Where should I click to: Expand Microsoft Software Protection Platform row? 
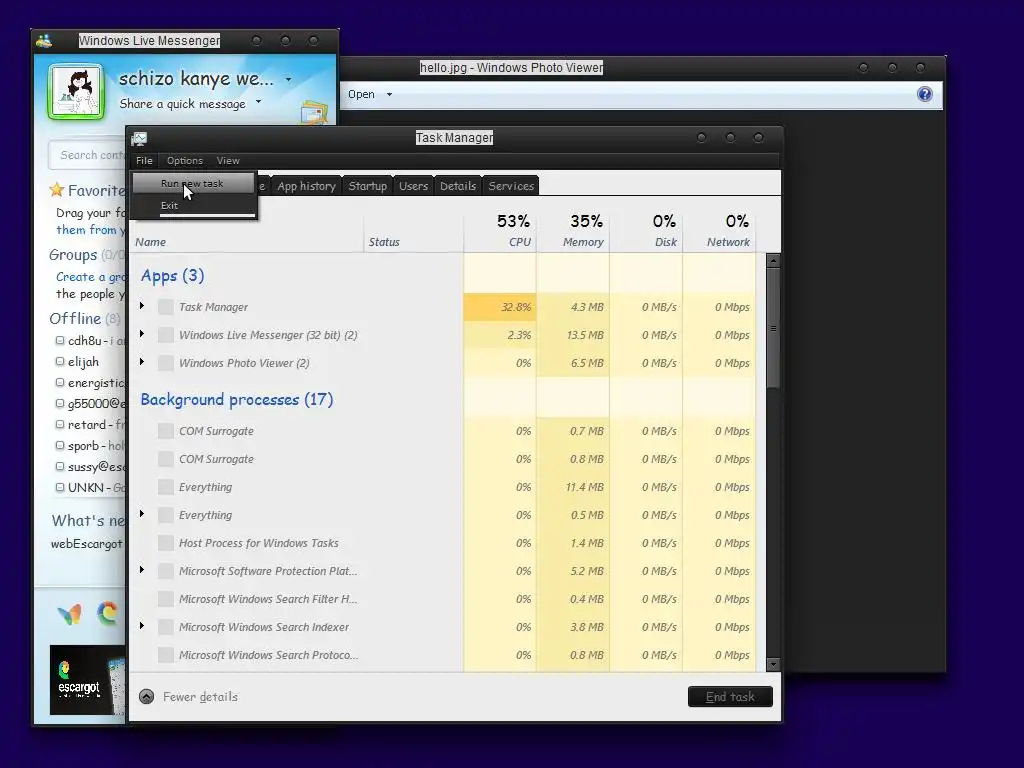pyautogui.click(x=142, y=570)
